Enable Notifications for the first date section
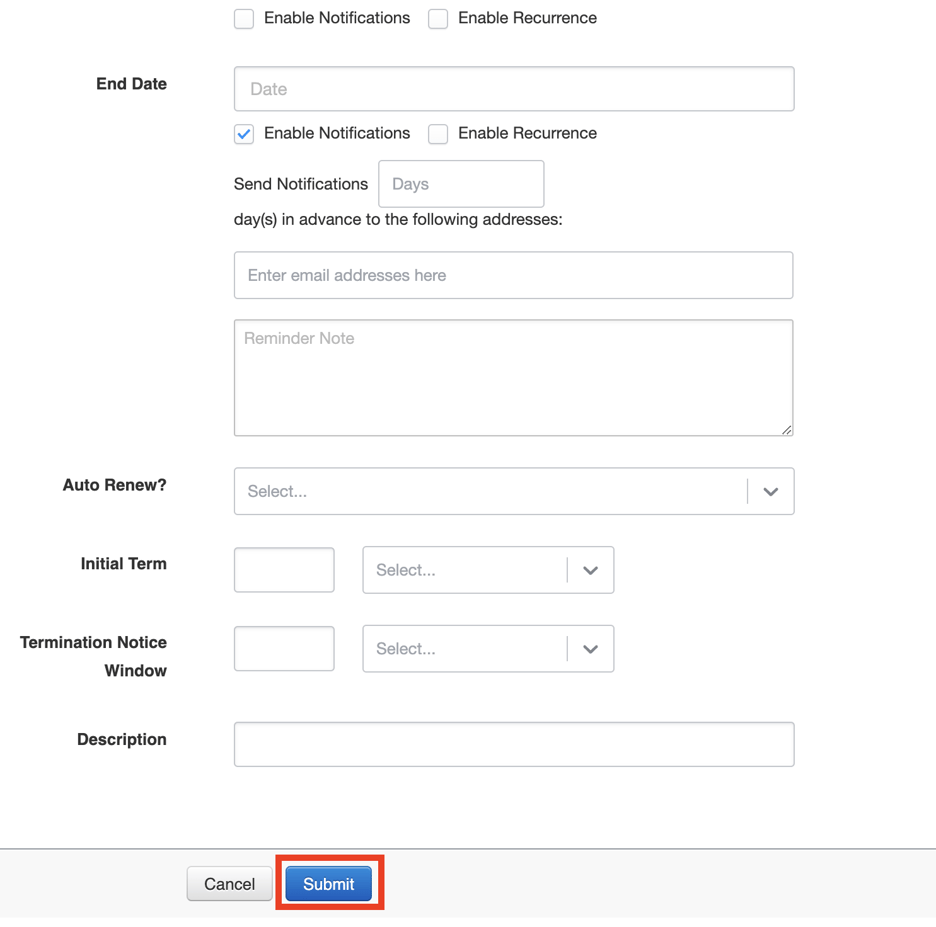The image size is (936, 927). [x=243, y=18]
